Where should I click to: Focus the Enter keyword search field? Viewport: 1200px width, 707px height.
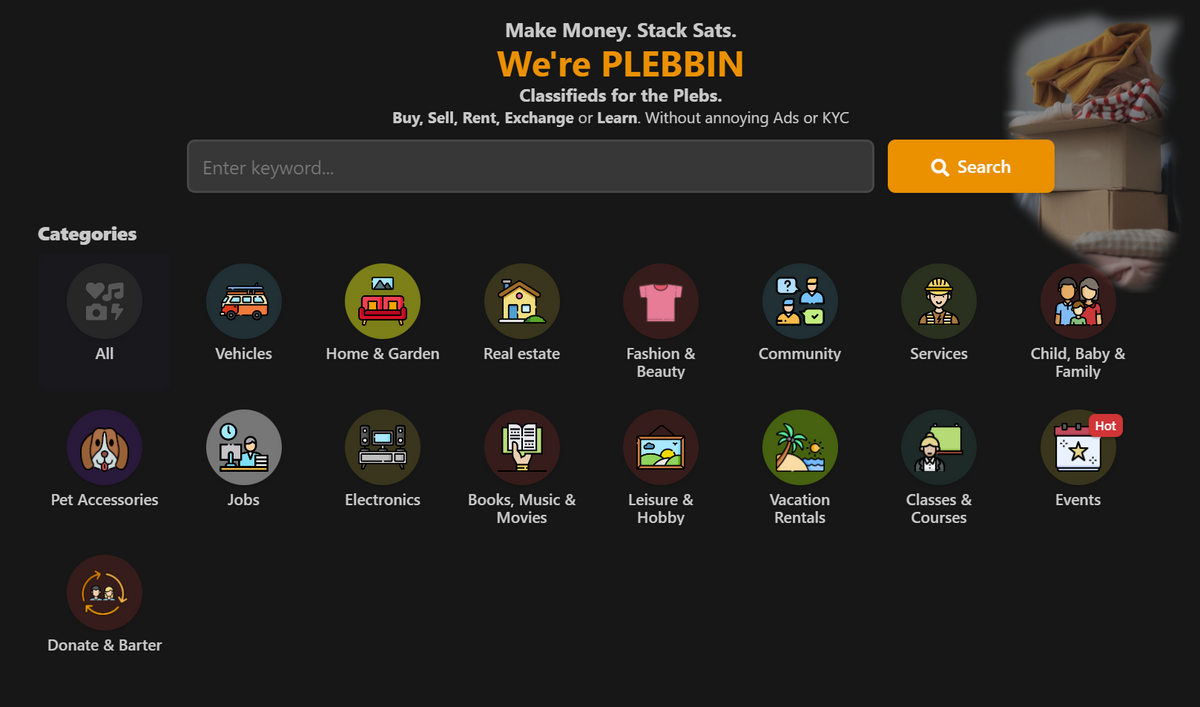(x=530, y=166)
